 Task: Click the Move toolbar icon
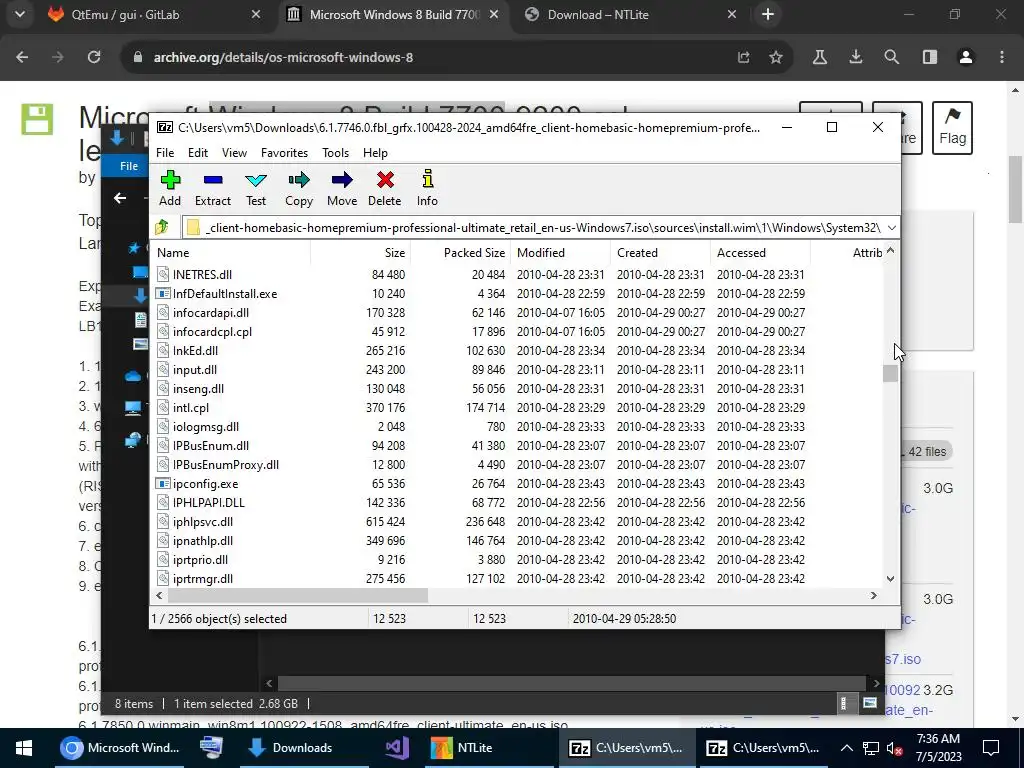tap(342, 188)
